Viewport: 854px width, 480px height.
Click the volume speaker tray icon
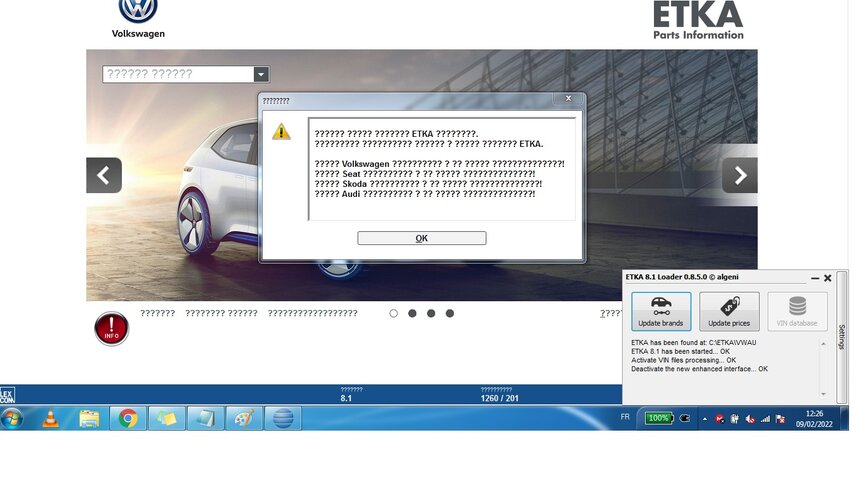(x=750, y=419)
